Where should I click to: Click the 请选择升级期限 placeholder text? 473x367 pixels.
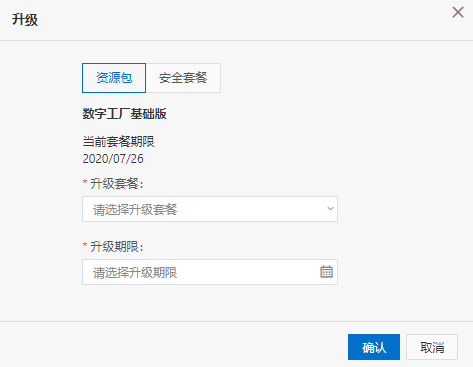(x=135, y=272)
